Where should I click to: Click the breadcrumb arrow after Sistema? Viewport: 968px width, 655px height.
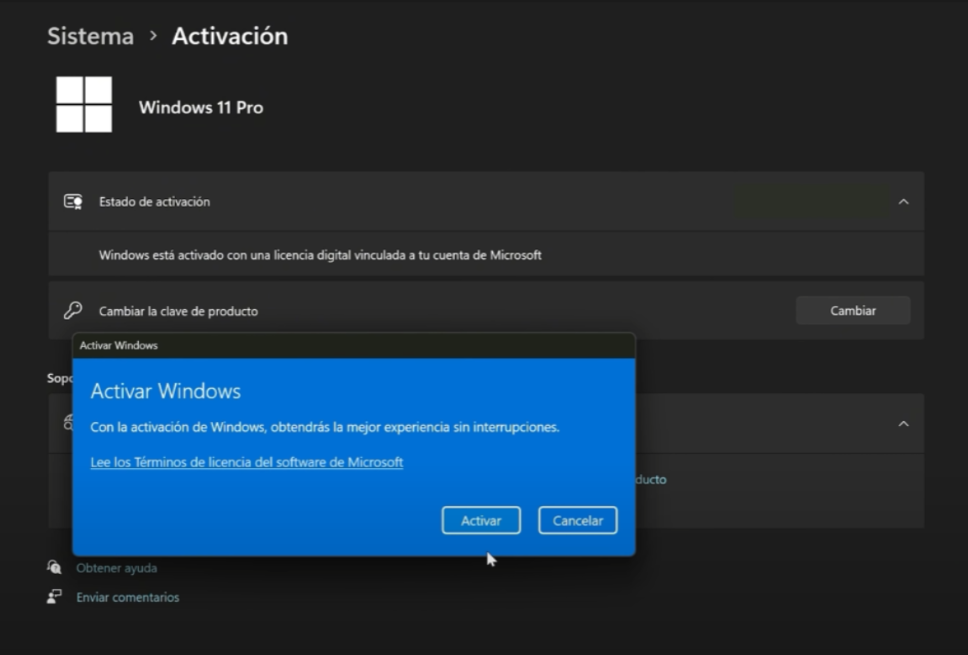[x=153, y=36]
